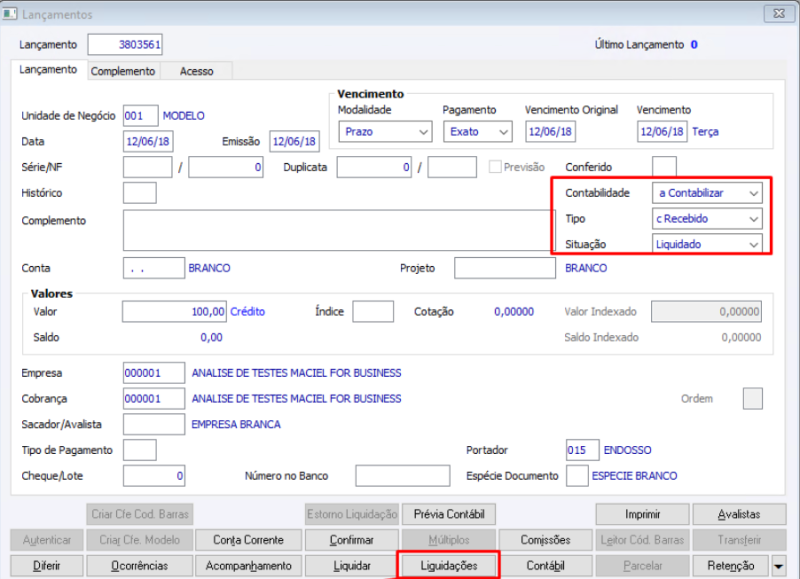Click the Unidade de Negócio field 001
800x579 pixels.
click(140, 116)
